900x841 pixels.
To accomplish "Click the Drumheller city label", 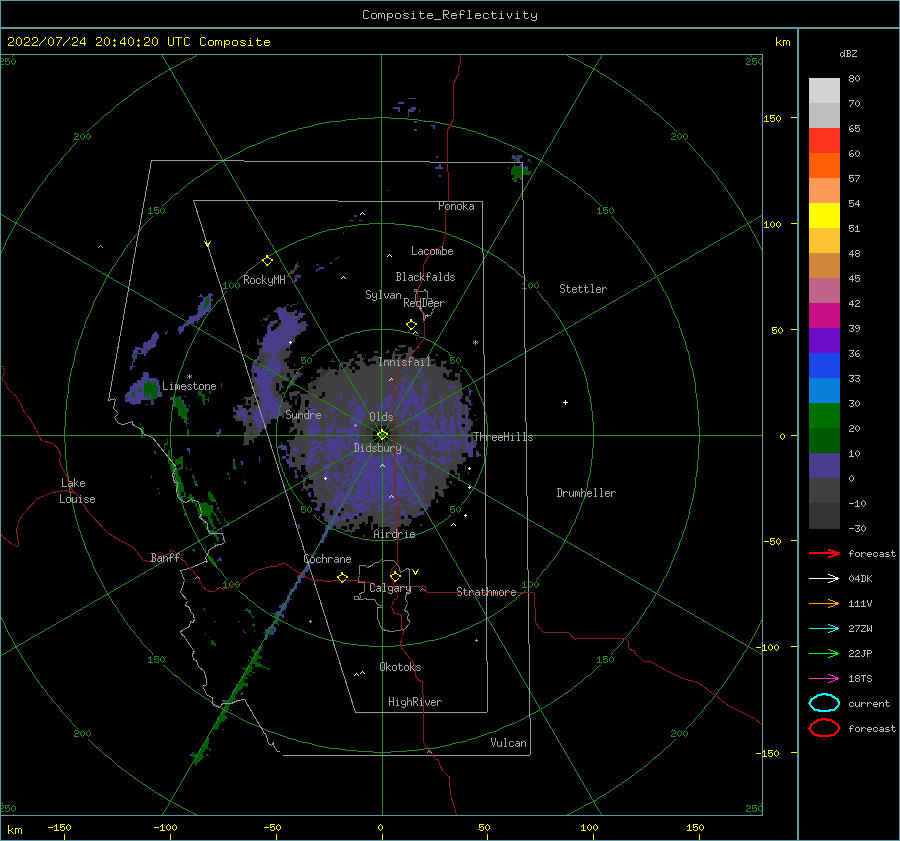I will (x=586, y=493).
